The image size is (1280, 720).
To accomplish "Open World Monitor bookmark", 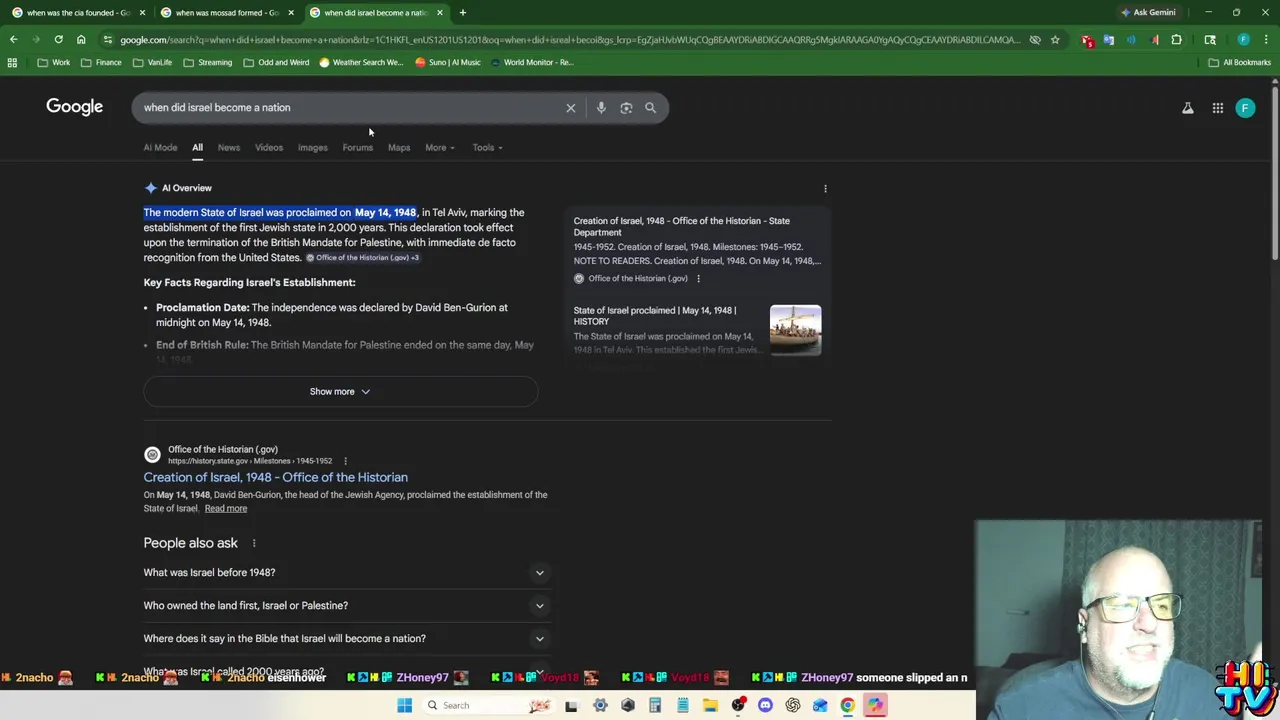I will pyautogui.click(x=532, y=62).
